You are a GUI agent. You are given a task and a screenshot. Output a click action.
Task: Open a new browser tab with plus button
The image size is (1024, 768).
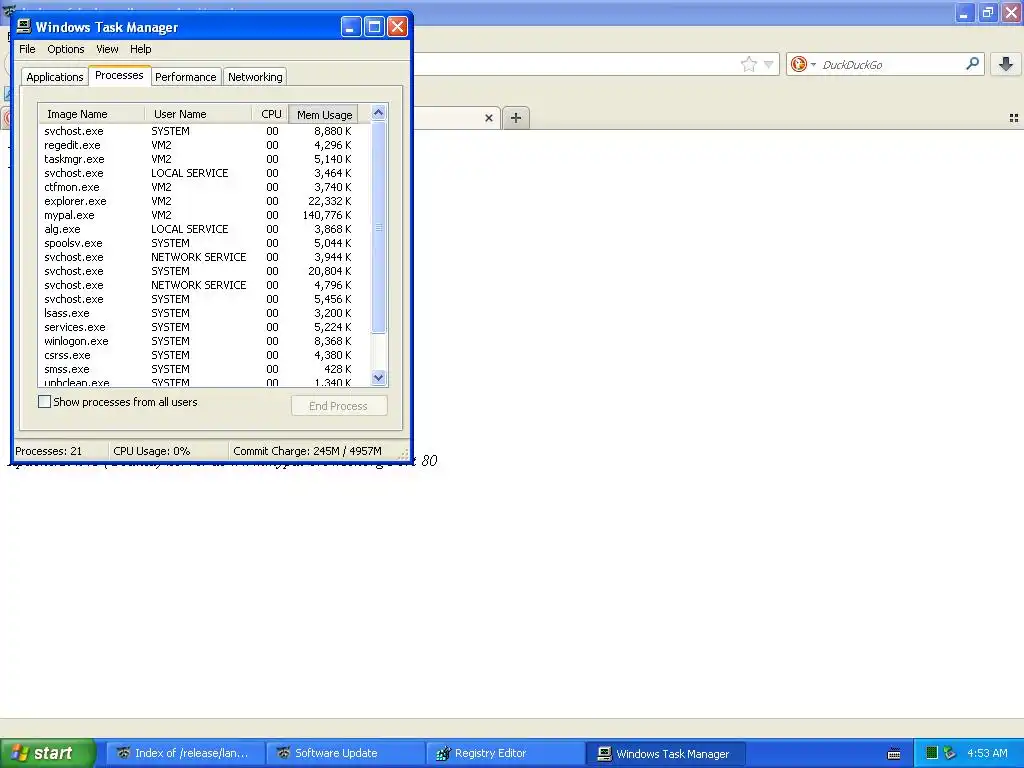(x=516, y=118)
